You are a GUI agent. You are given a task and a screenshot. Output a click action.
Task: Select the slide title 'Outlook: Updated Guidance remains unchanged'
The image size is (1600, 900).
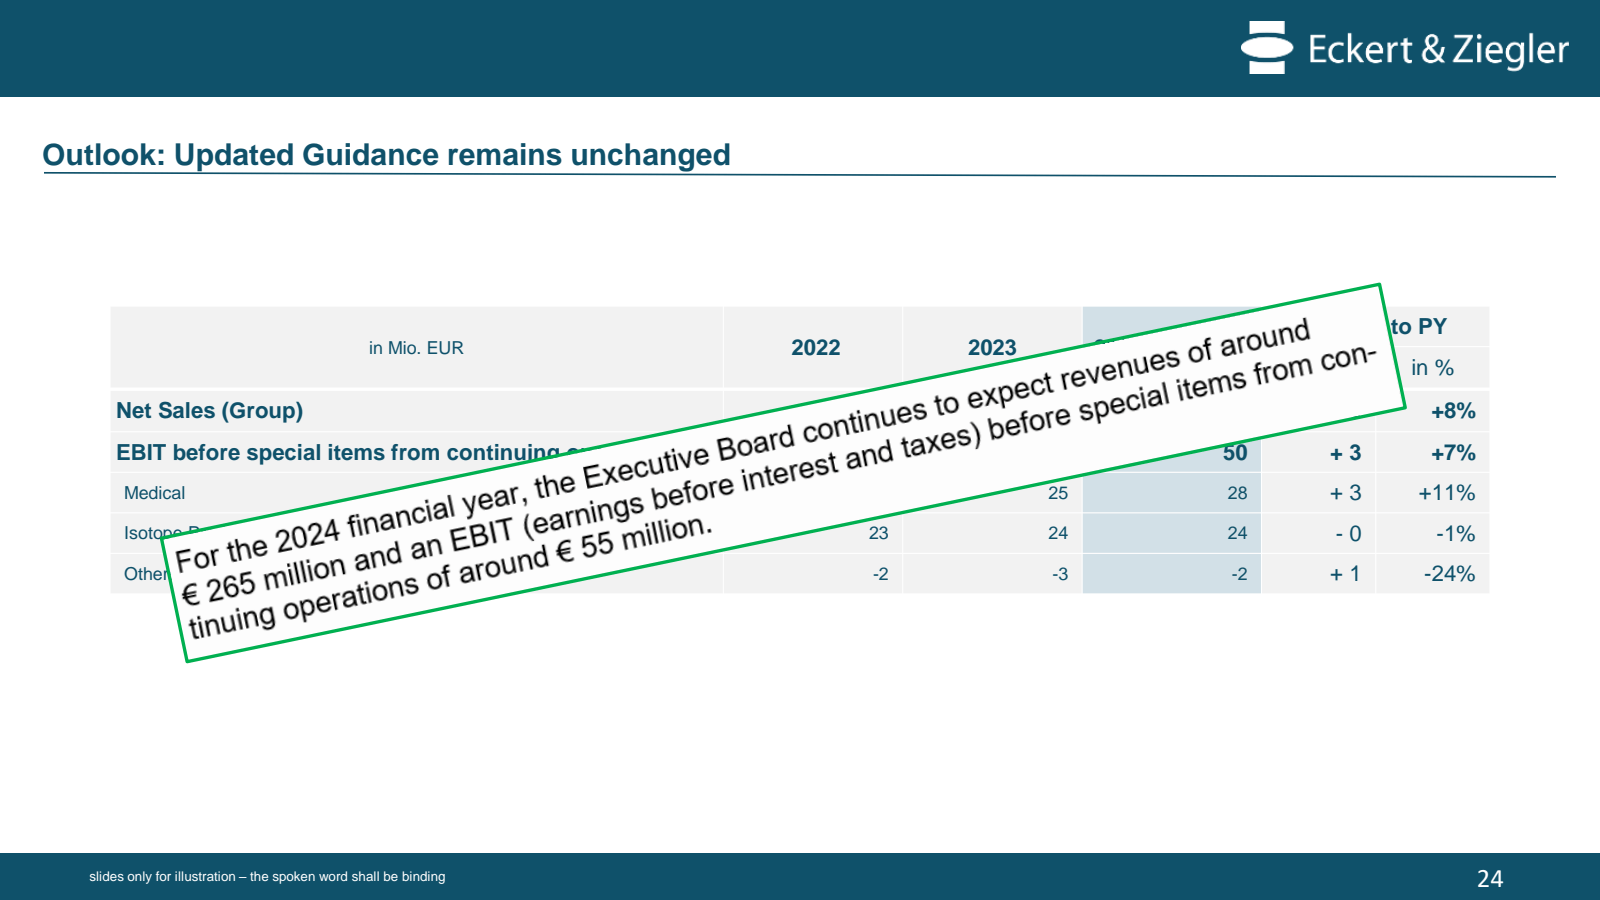coord(386,155)
